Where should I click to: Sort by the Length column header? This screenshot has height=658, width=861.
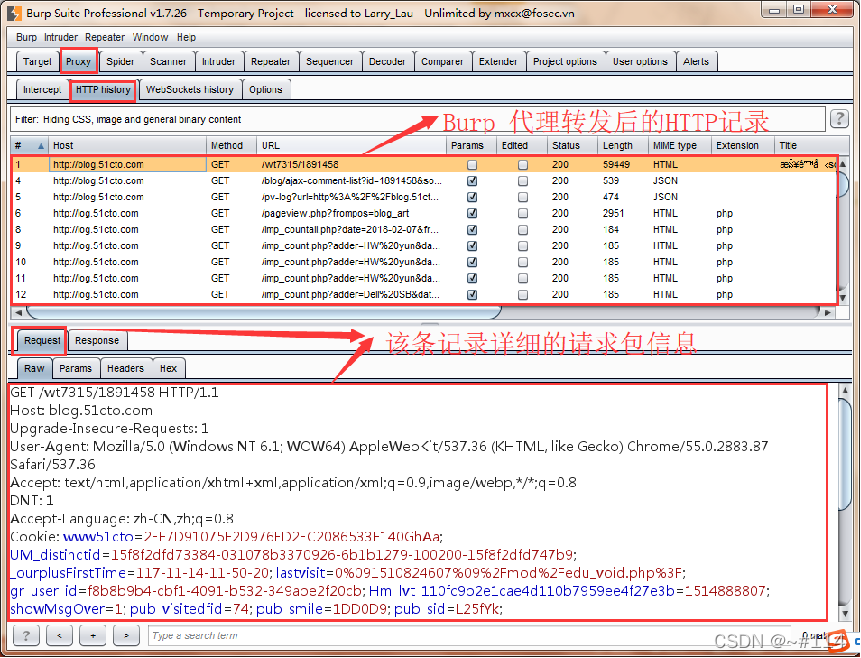(622, 146)
